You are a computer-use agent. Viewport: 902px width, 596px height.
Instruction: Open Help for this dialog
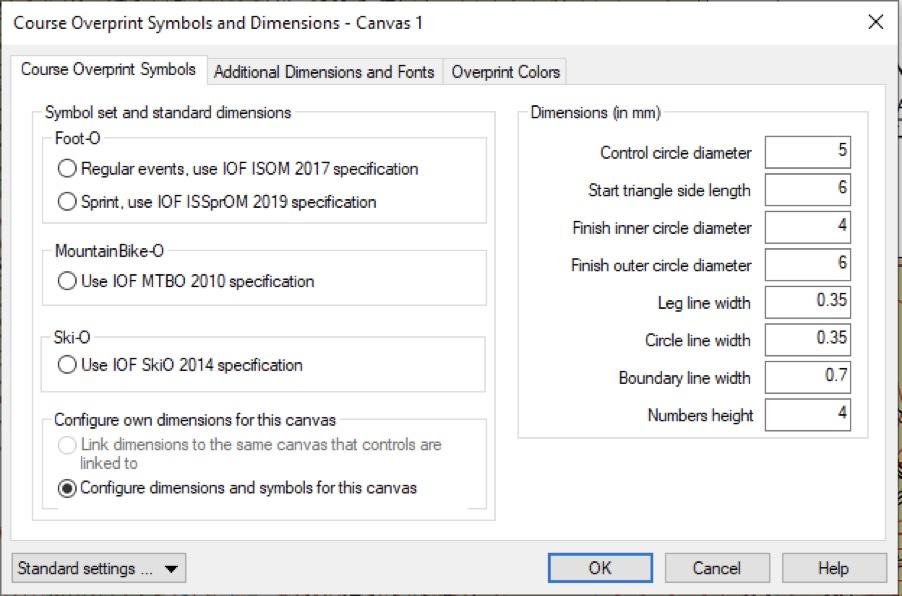(x=834, y=568)
